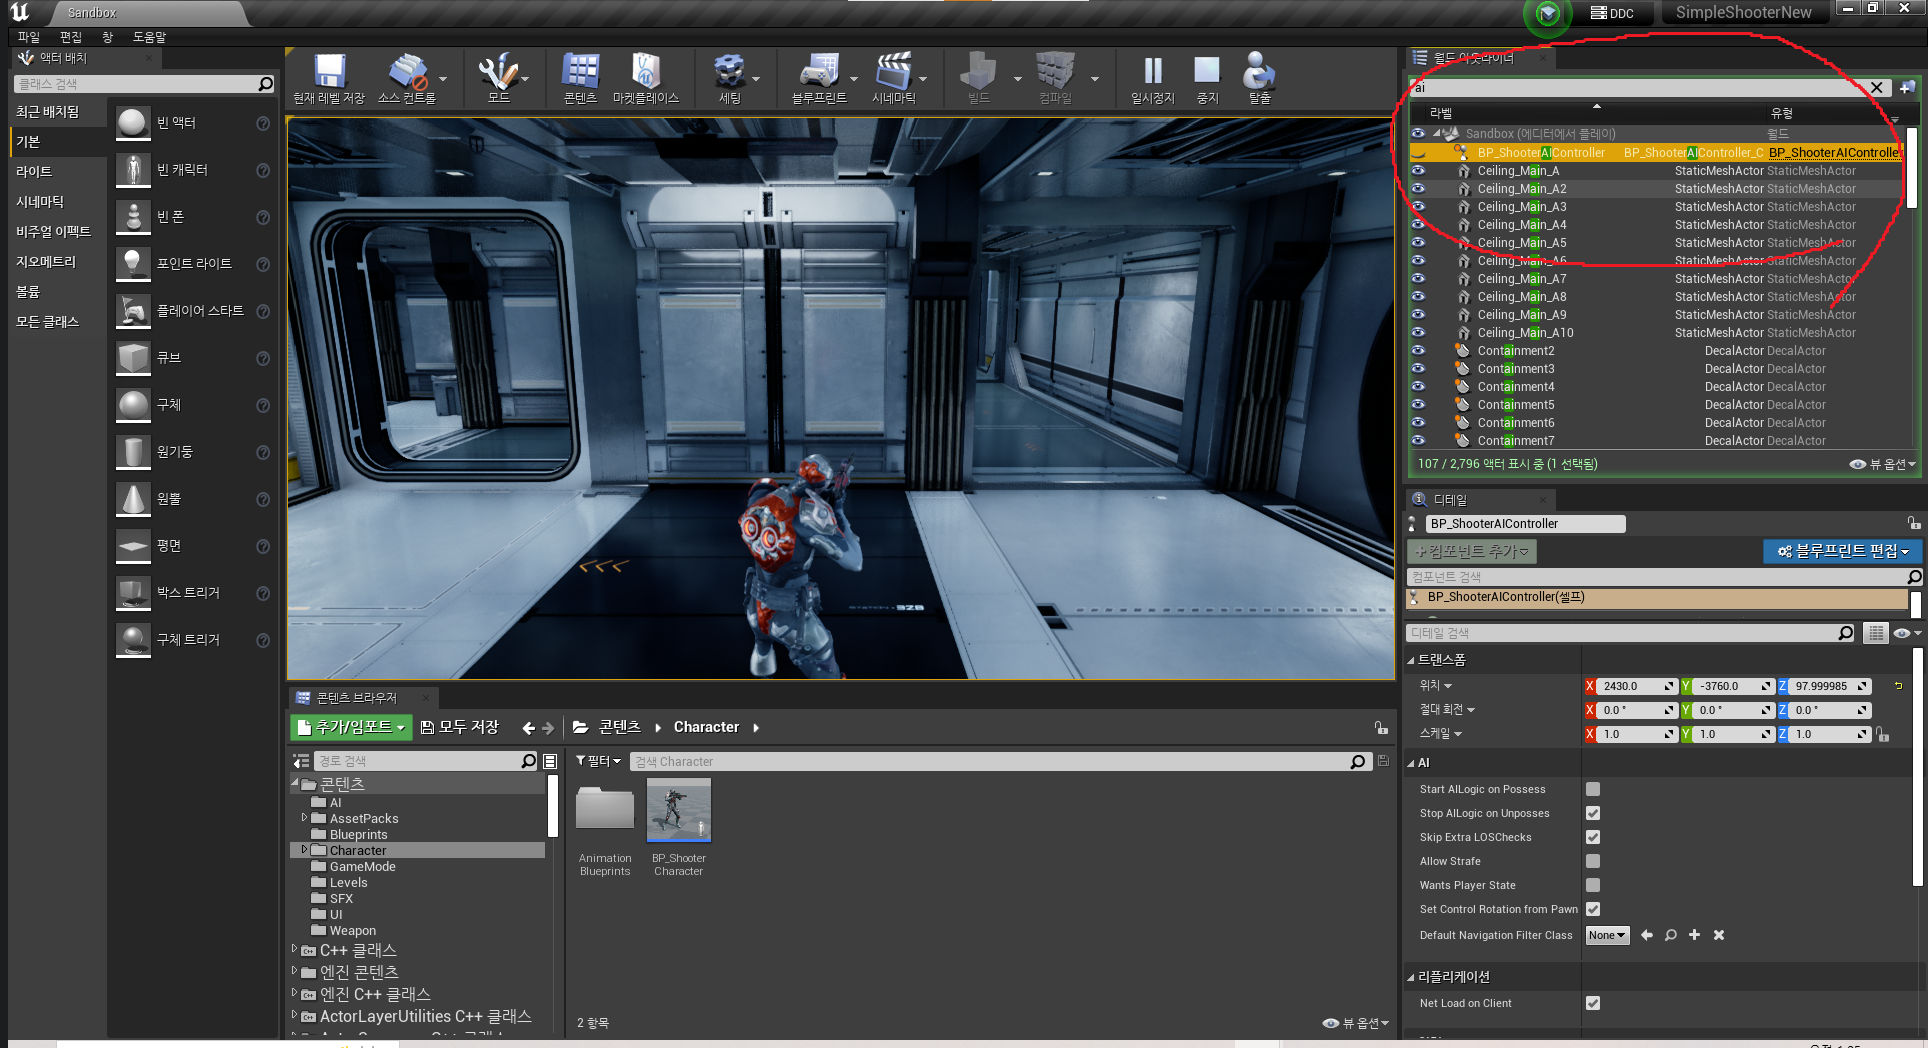Click the class search field
The height and width of the screenshot is (1048, 1932).
(x=145, y=84)
